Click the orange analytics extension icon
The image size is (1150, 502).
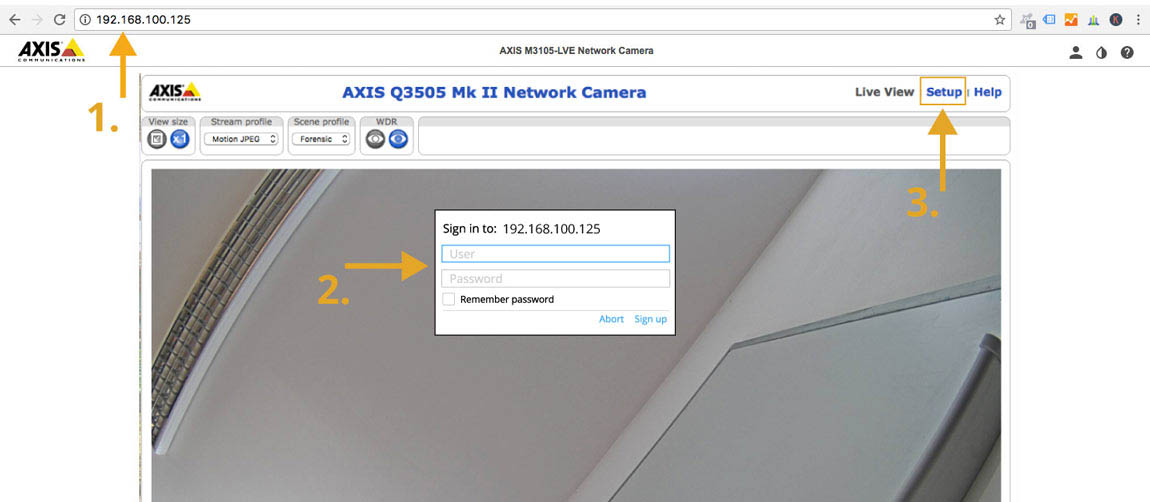point(1071,19)
